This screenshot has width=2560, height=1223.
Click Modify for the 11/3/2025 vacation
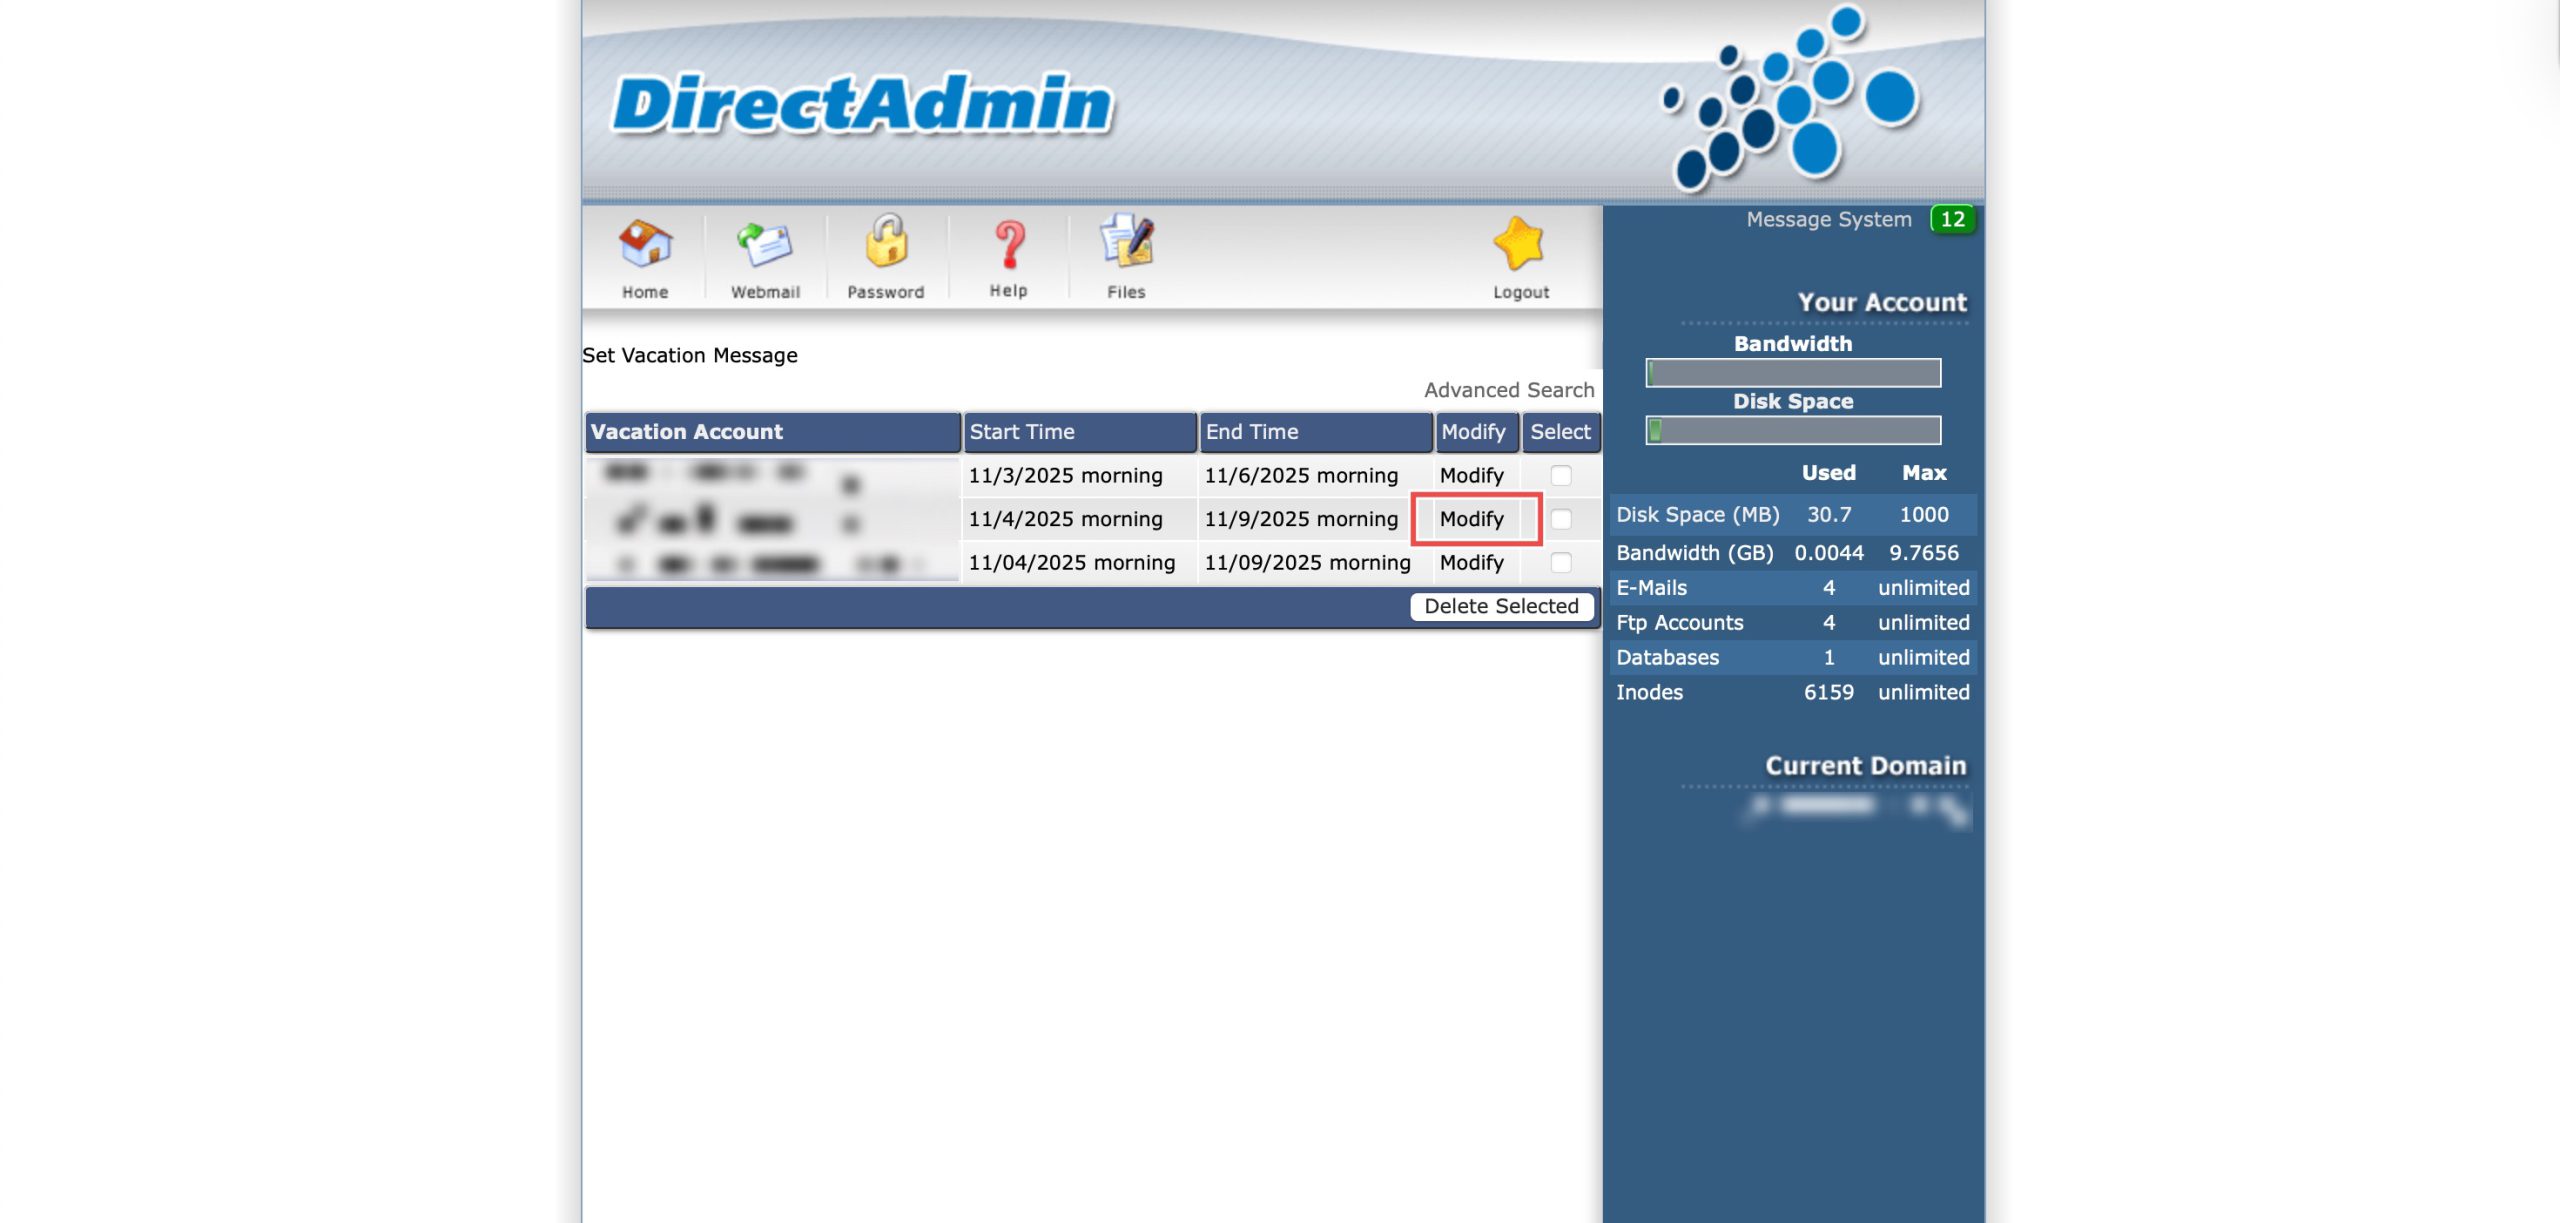1471,475
